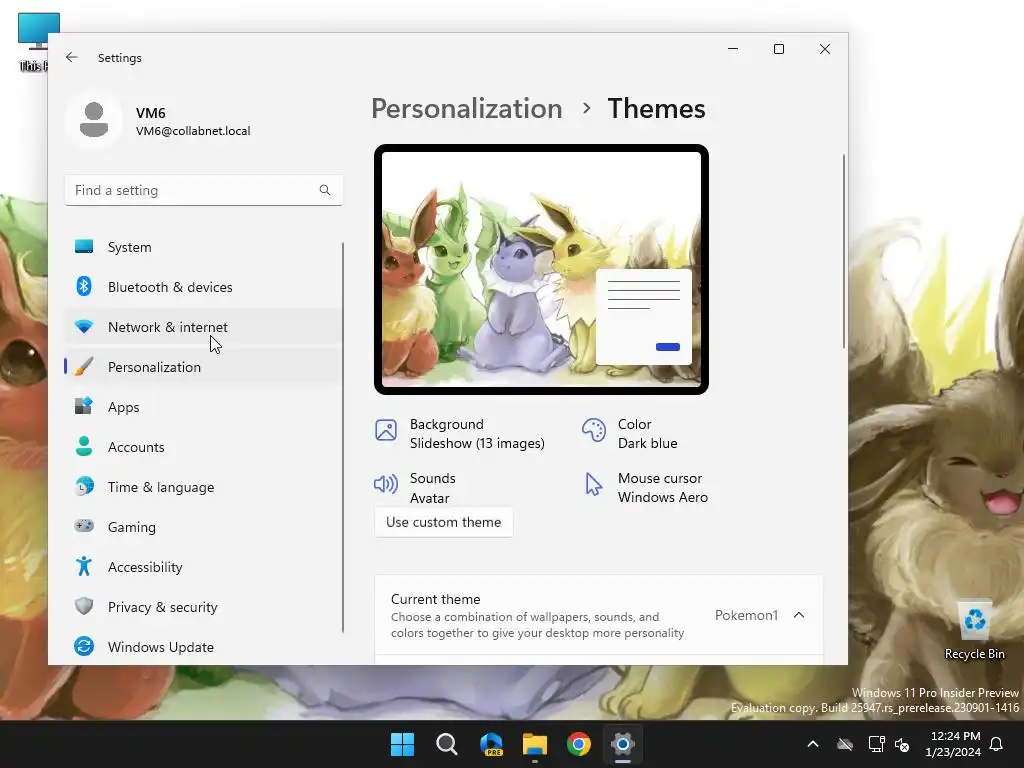Open Gaming settings category

[203, 526]
